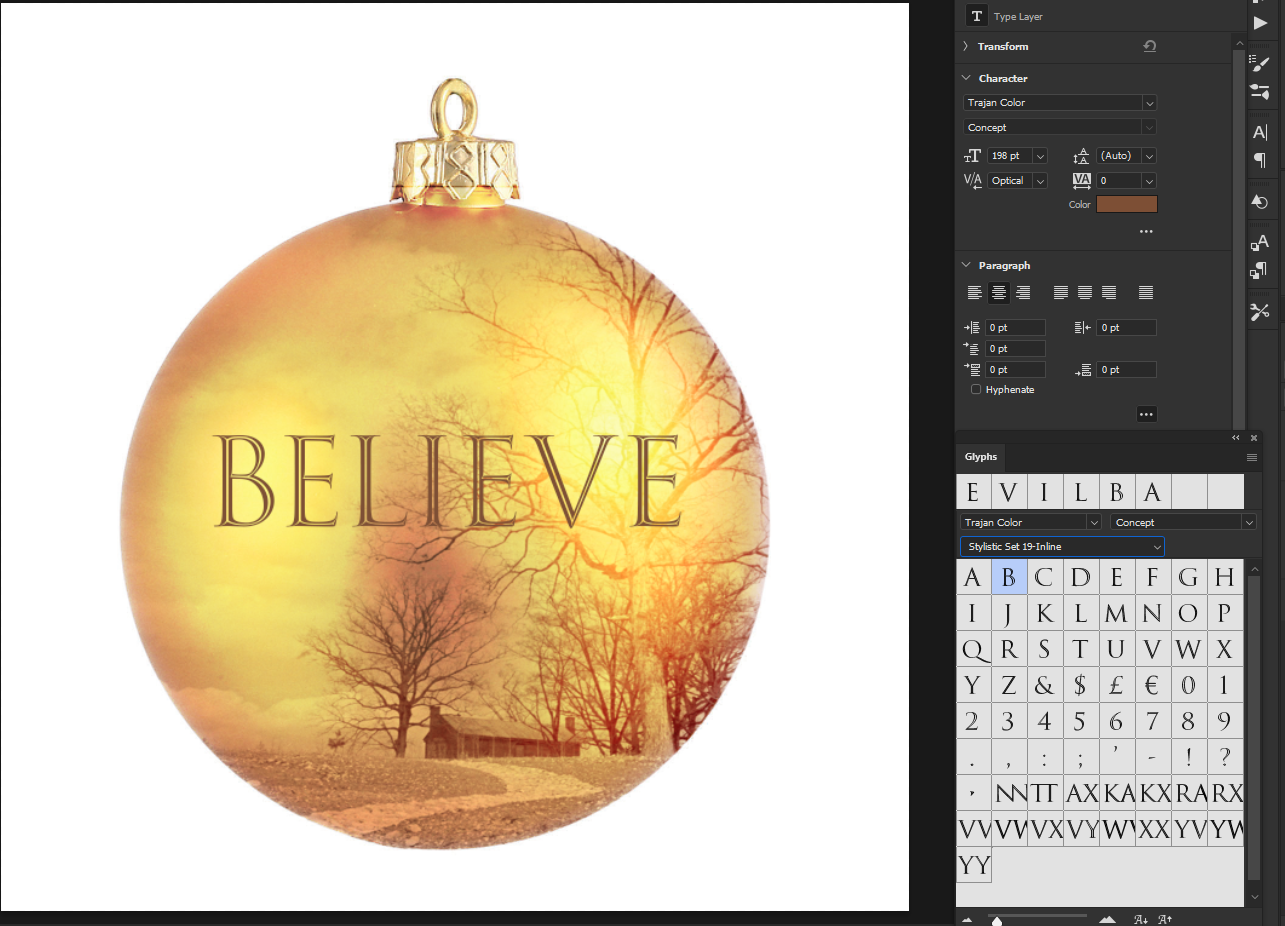This screenshot has height=926, width=1285.
Task: Switch to the Glyphs tab
Action: 980,457
